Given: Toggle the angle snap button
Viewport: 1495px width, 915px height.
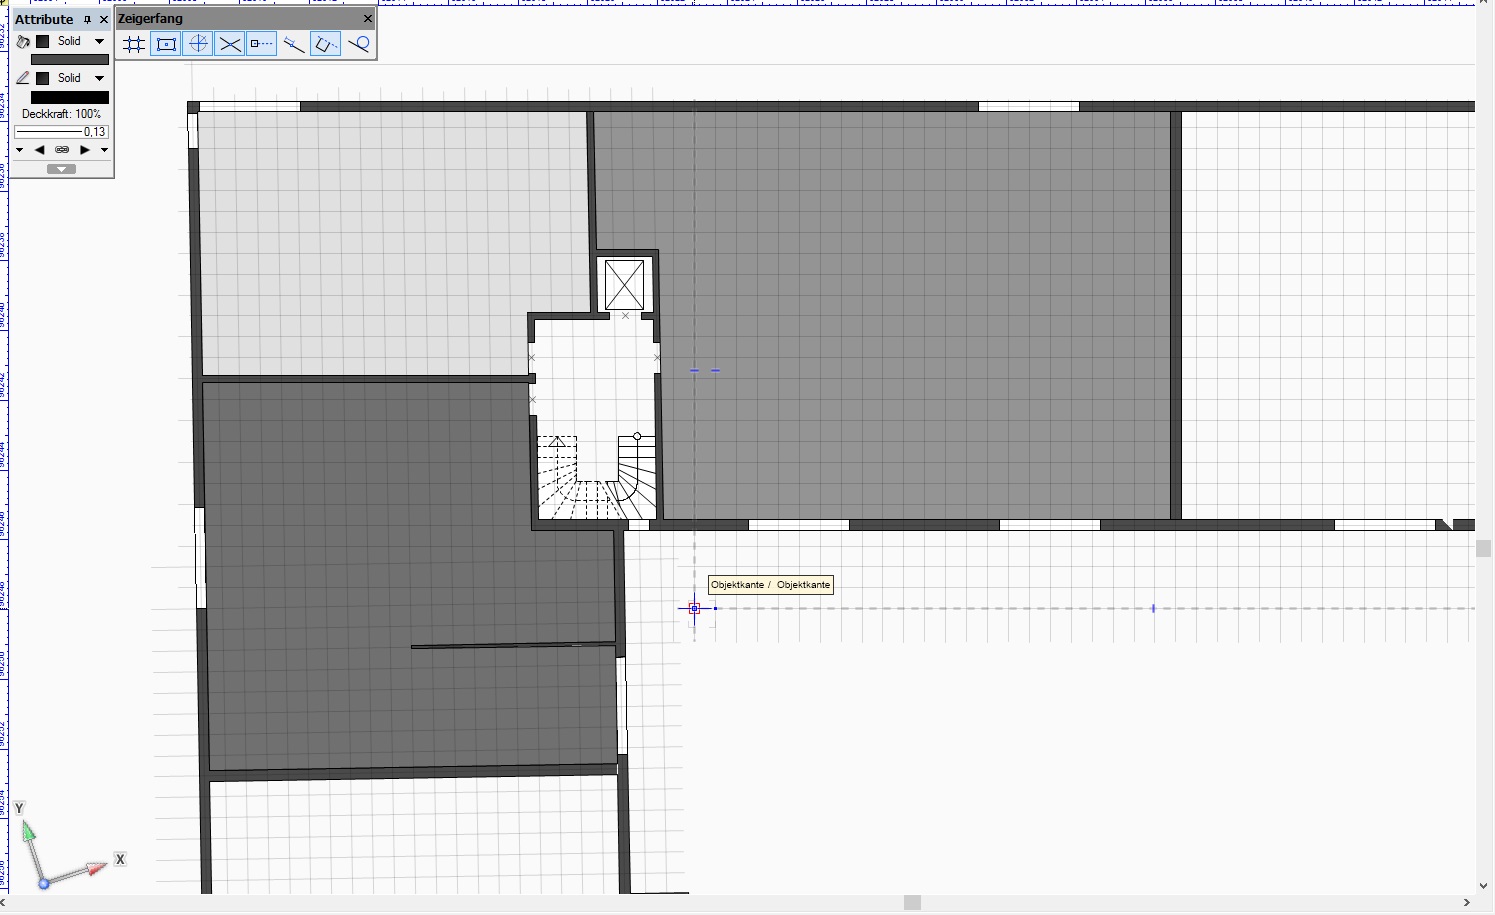Looking at the screenshot, I should [x=198, y=44].
